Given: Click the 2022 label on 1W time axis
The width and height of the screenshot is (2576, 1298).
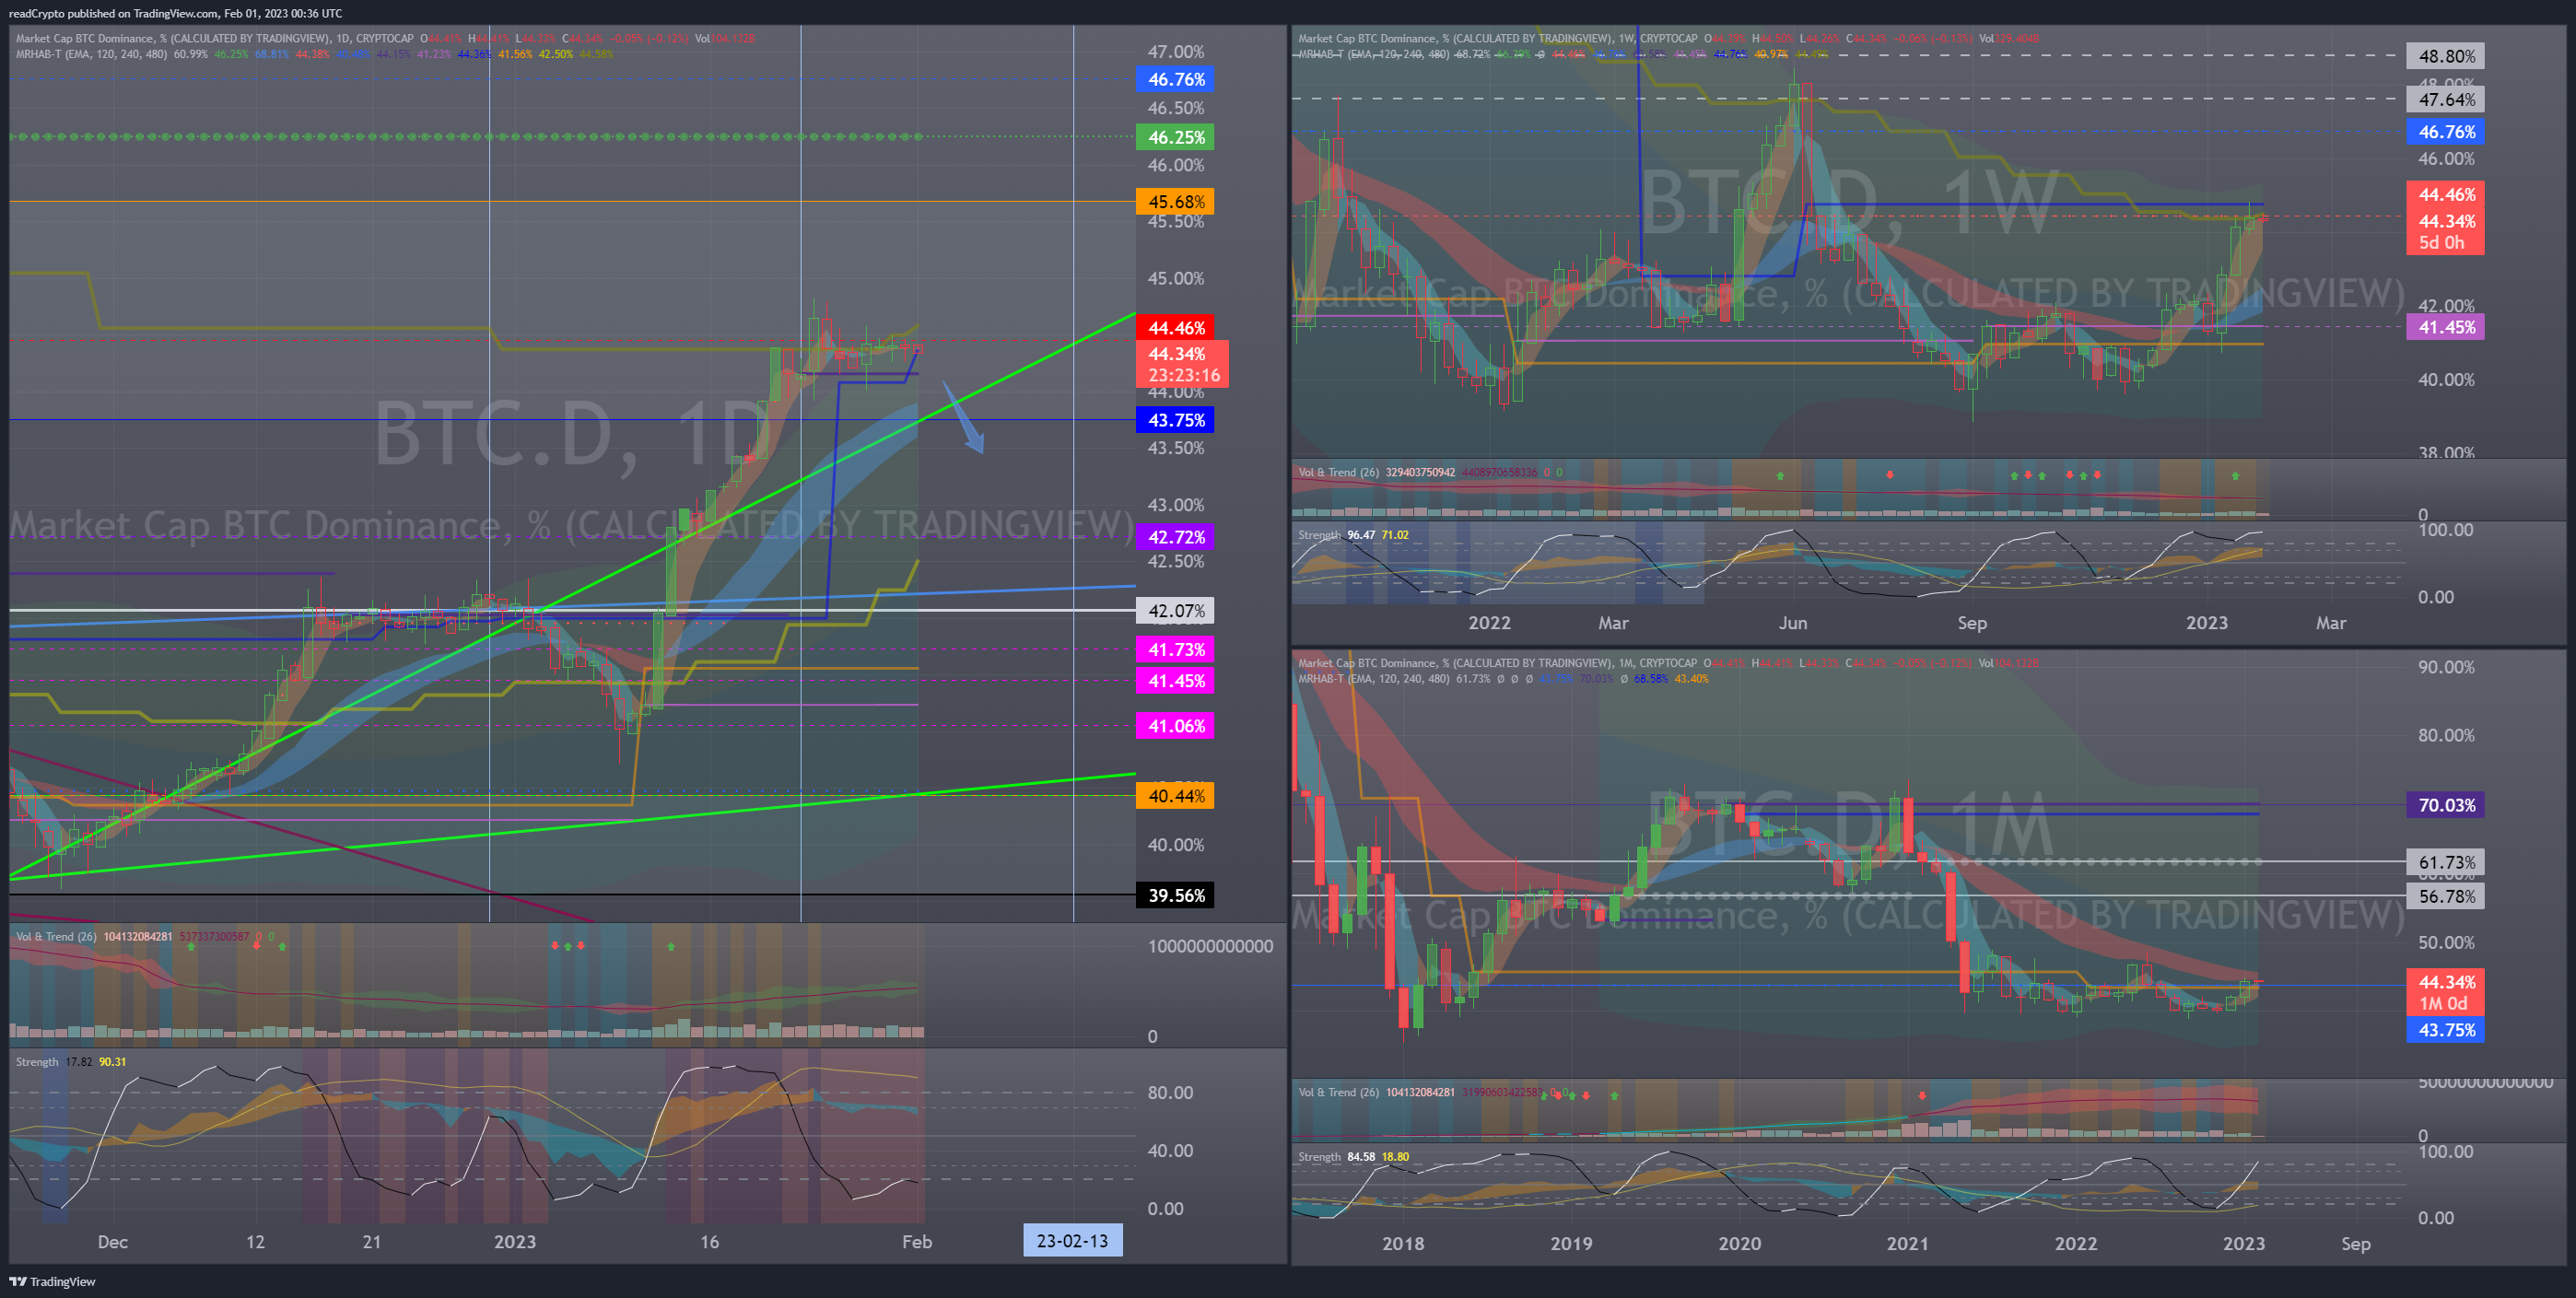Looking at the screenshot, I should coord(1489,623).
